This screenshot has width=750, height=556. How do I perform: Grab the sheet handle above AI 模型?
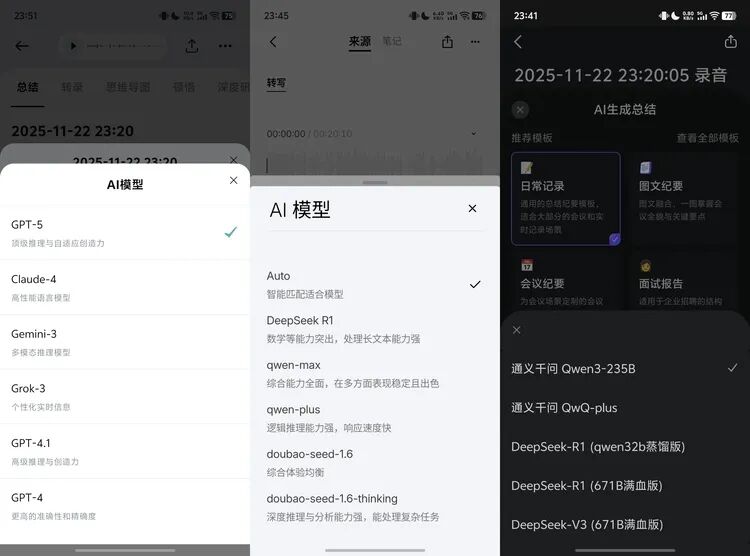(375, 183)
